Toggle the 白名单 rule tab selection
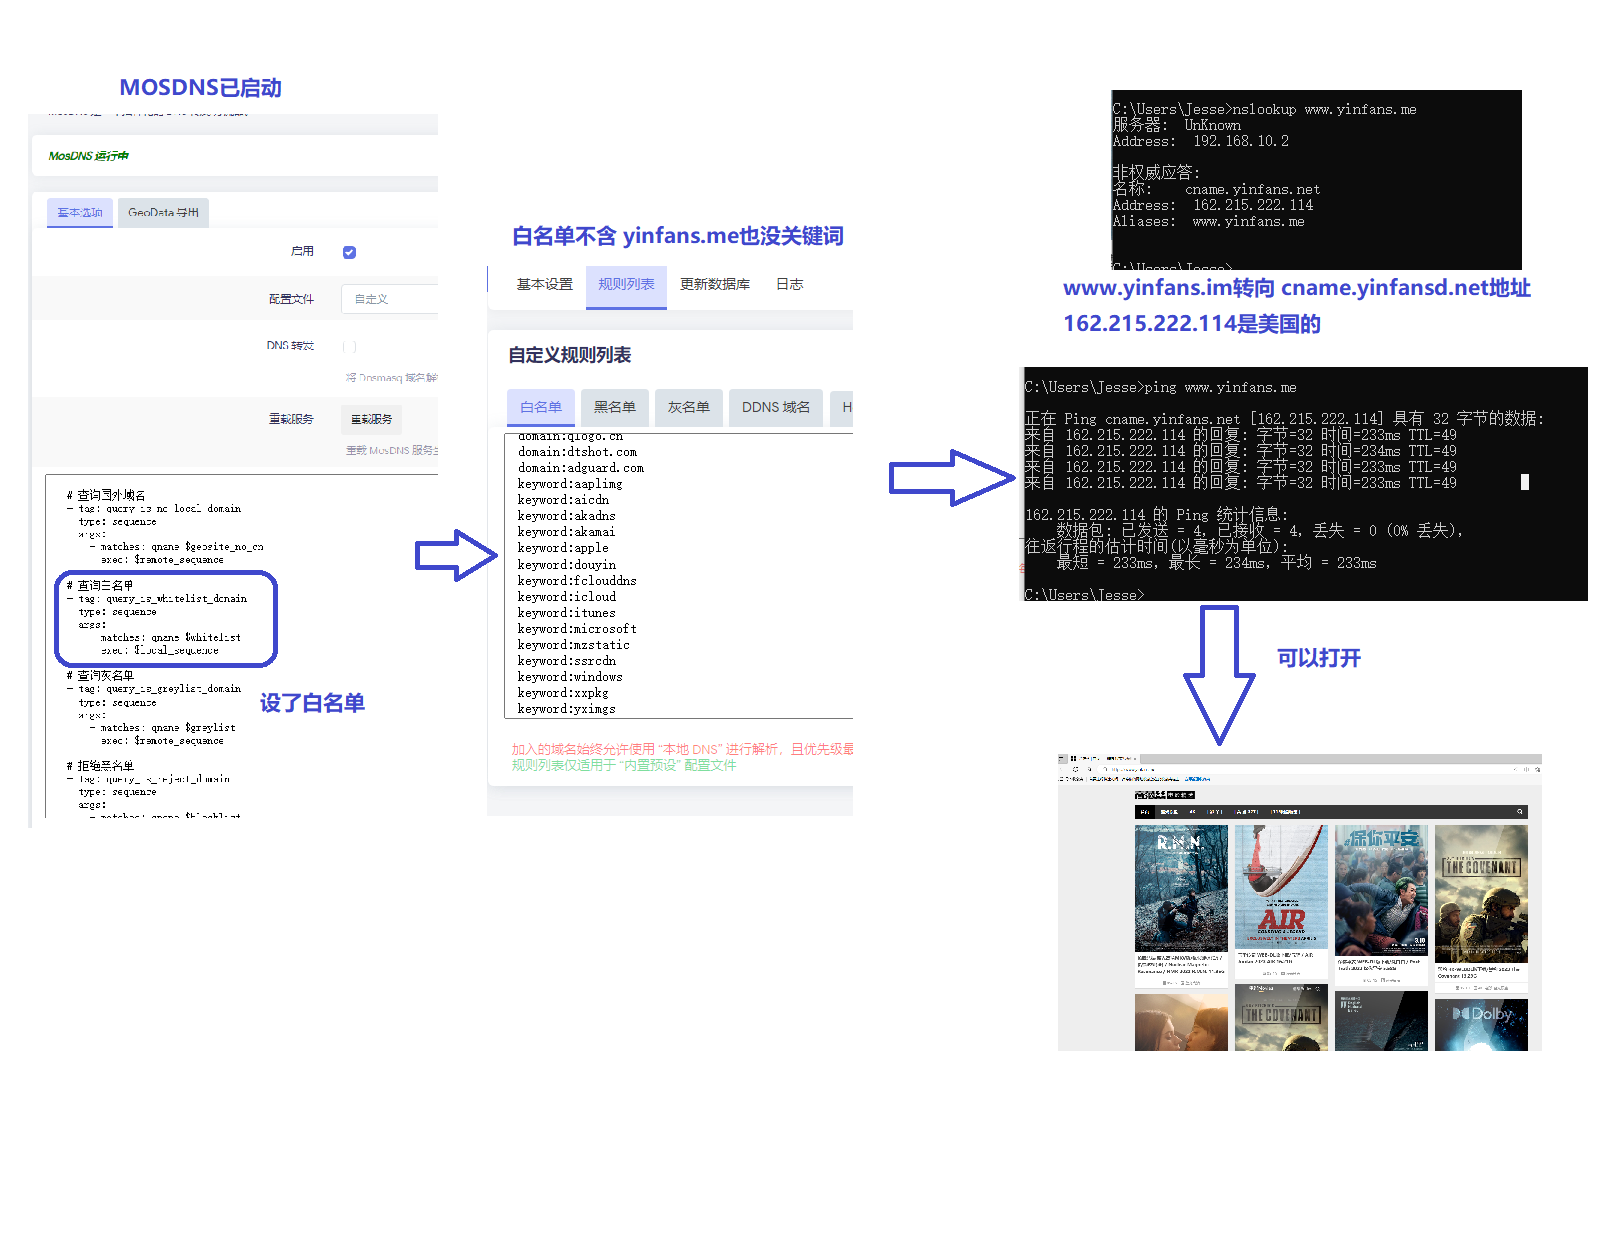Screen dimensions: 1620x1248 (x=540, y=407)
